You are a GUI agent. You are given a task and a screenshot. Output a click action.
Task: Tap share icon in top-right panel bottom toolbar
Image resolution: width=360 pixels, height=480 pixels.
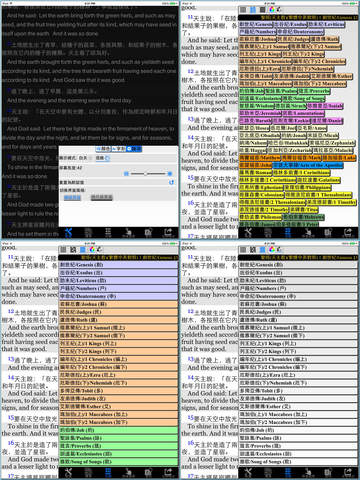(348, 233)
